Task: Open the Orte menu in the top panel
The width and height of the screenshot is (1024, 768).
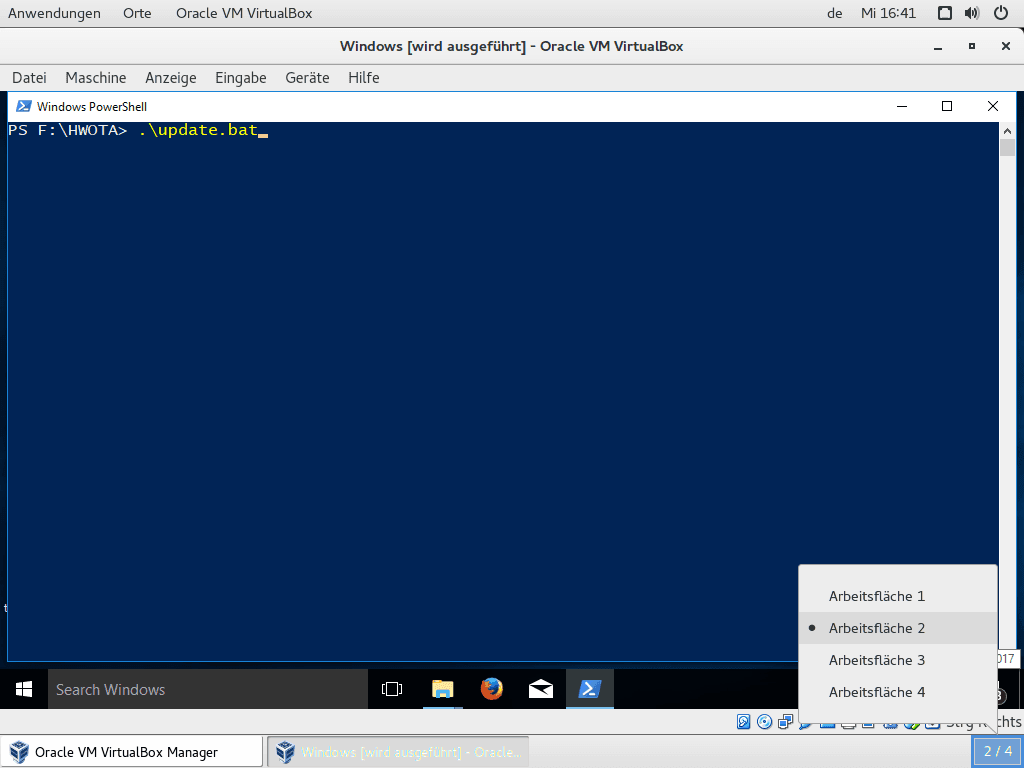Action: 137,13
